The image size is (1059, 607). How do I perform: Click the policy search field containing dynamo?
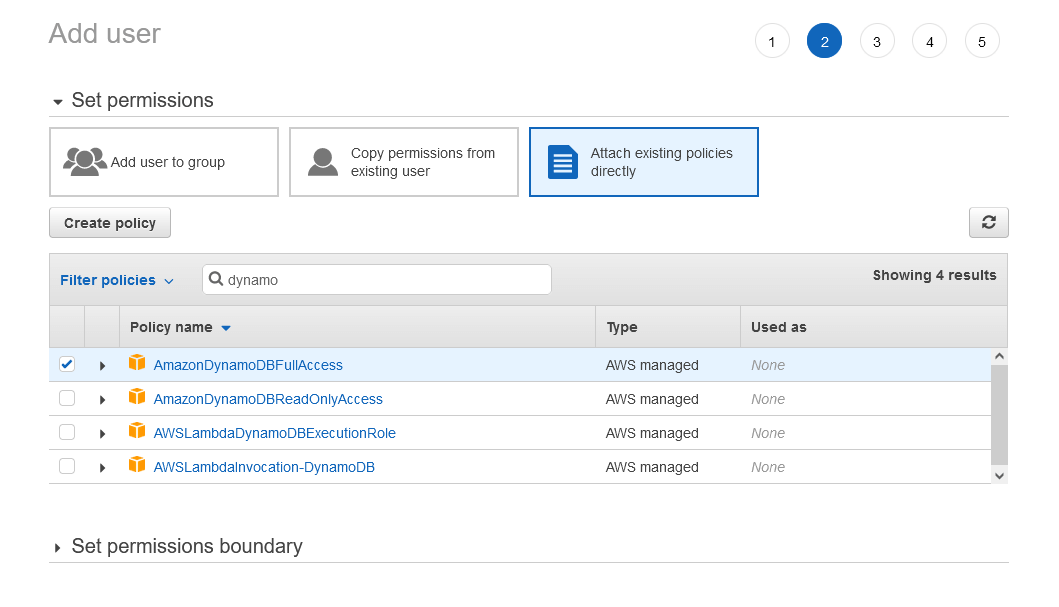click(377, 280)
